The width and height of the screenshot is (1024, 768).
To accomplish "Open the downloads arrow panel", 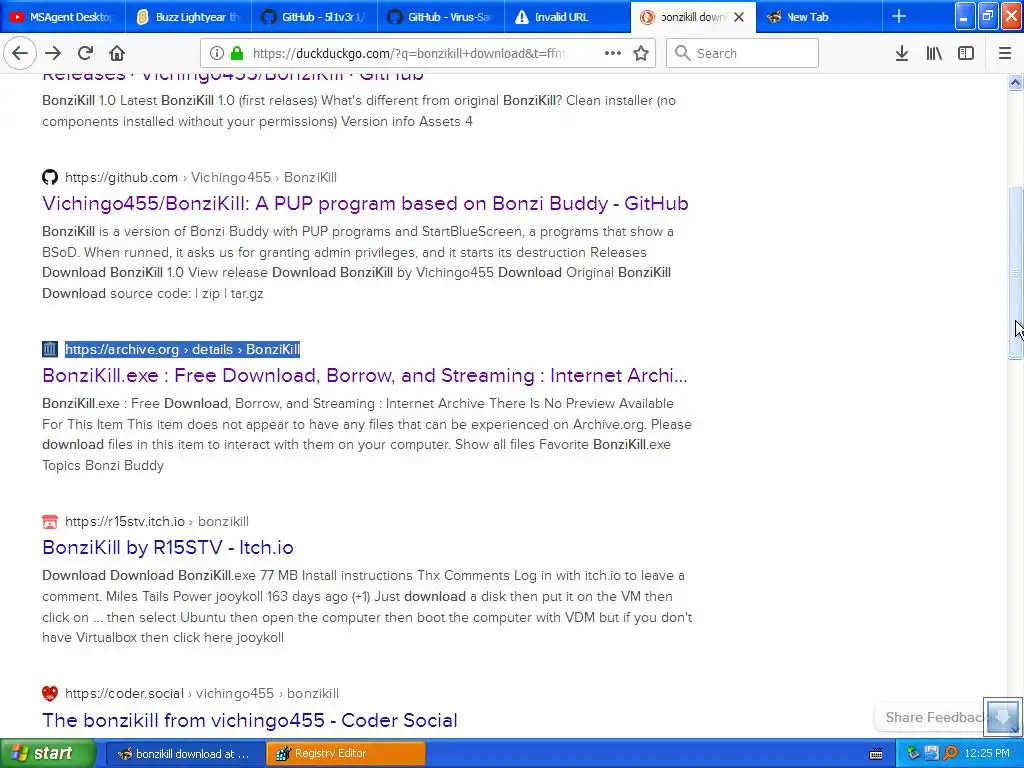I will (902, 54).
